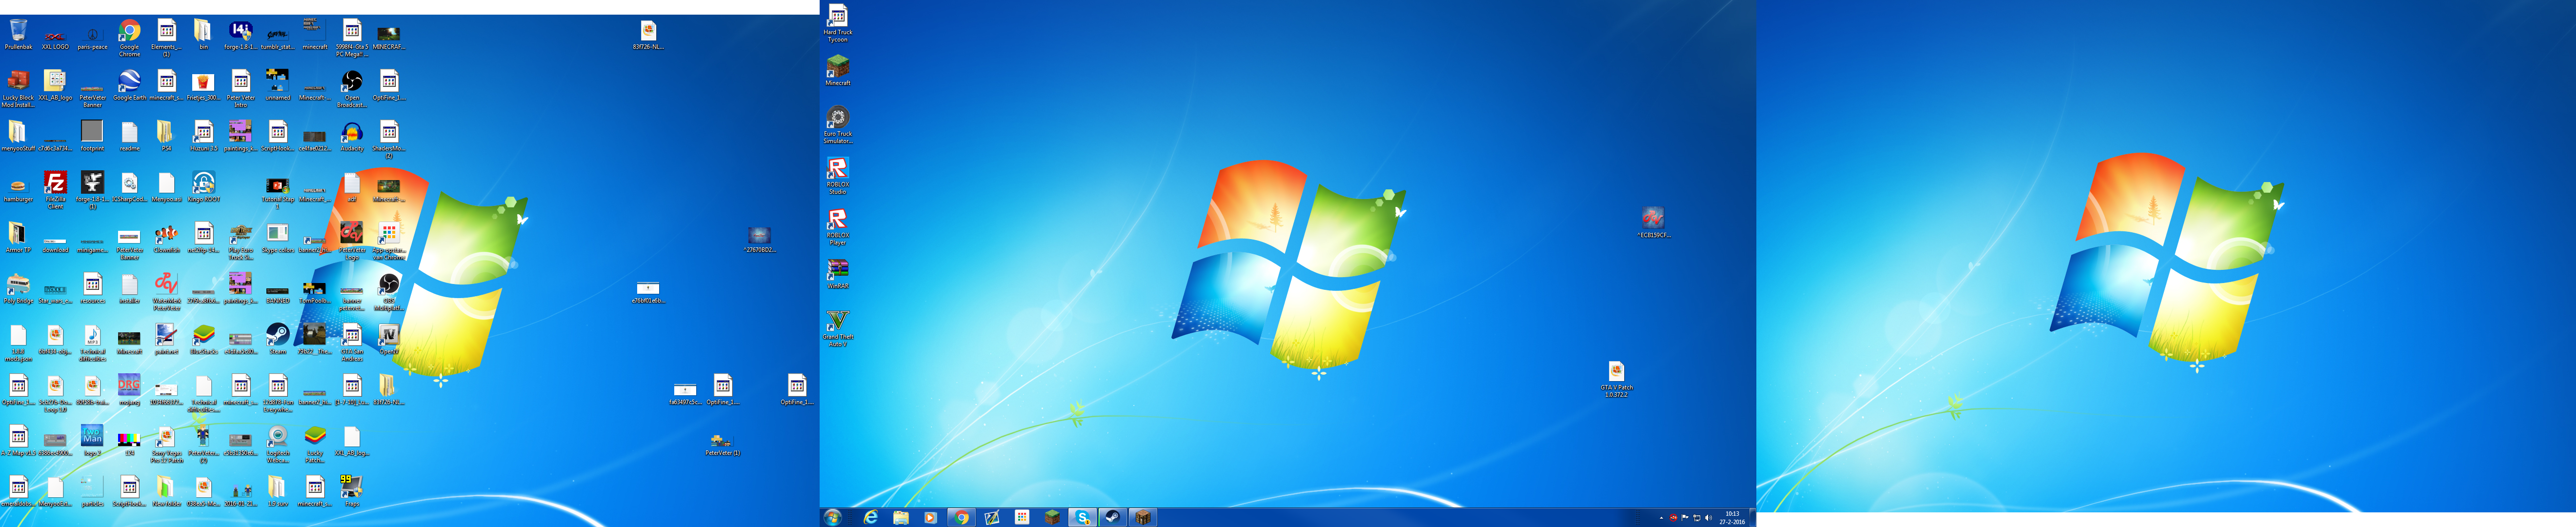Switch to Skype in the taskbar
Image resolution: width=2576 pixels, height=527 pixels.
tap(1082, 517)
